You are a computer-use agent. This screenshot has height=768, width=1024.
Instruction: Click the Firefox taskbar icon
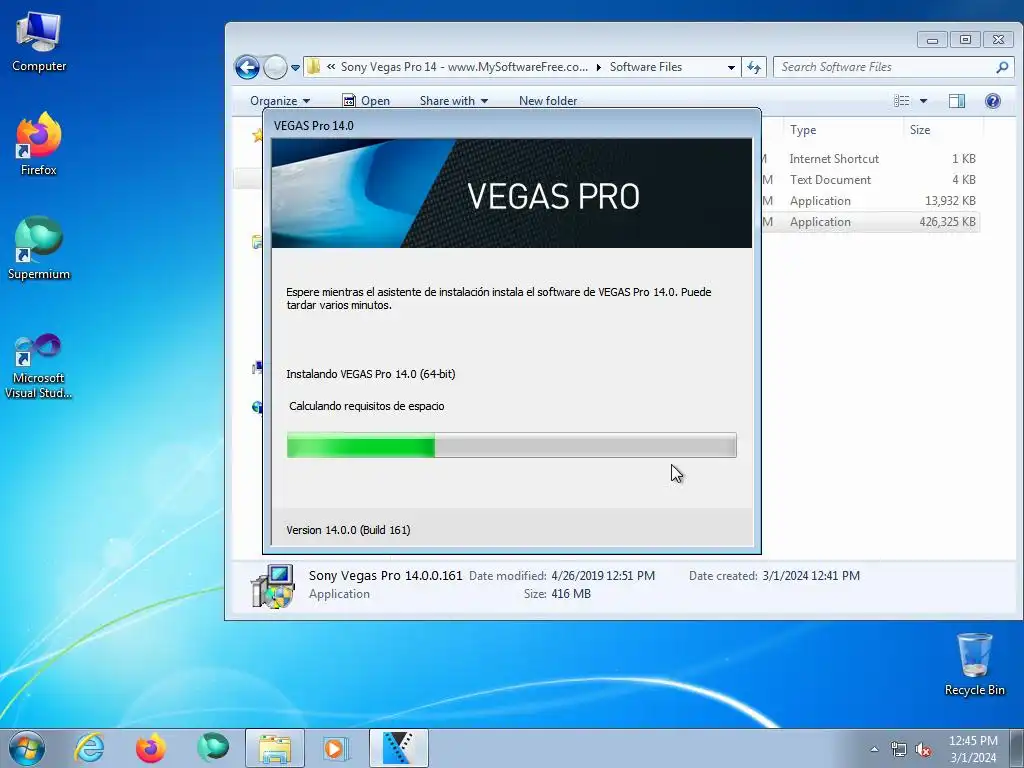[150, 748]
